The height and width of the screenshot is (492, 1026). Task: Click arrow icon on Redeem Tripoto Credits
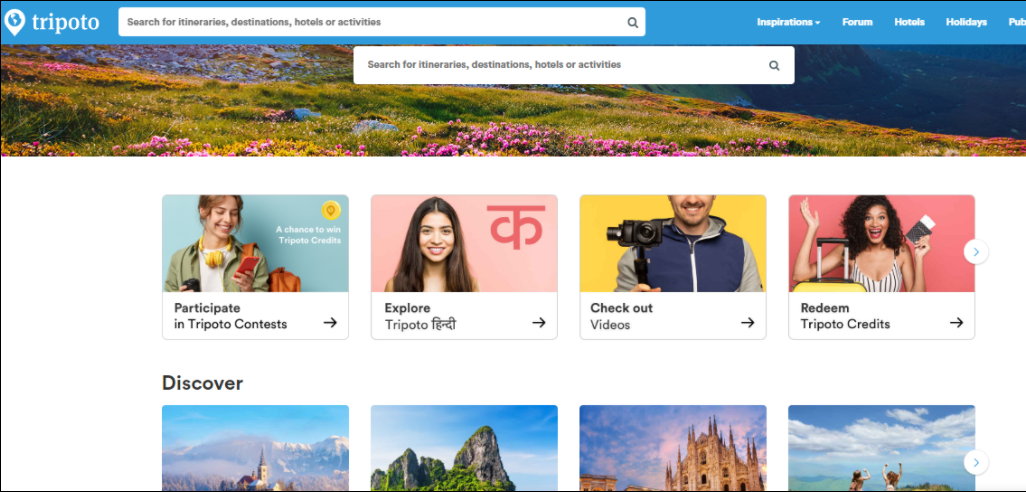click(956, 323)
